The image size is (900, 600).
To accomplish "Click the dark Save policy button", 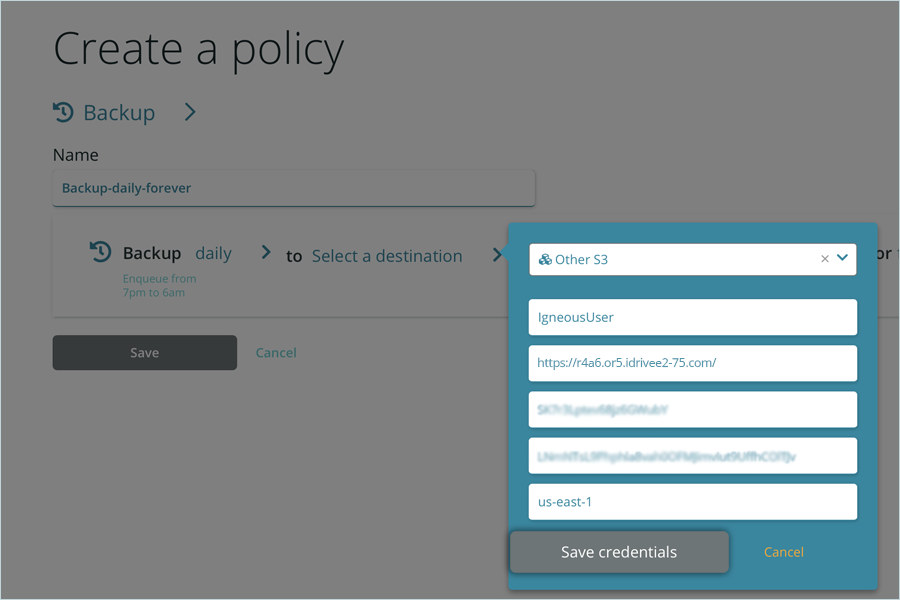I will point(145,353).
